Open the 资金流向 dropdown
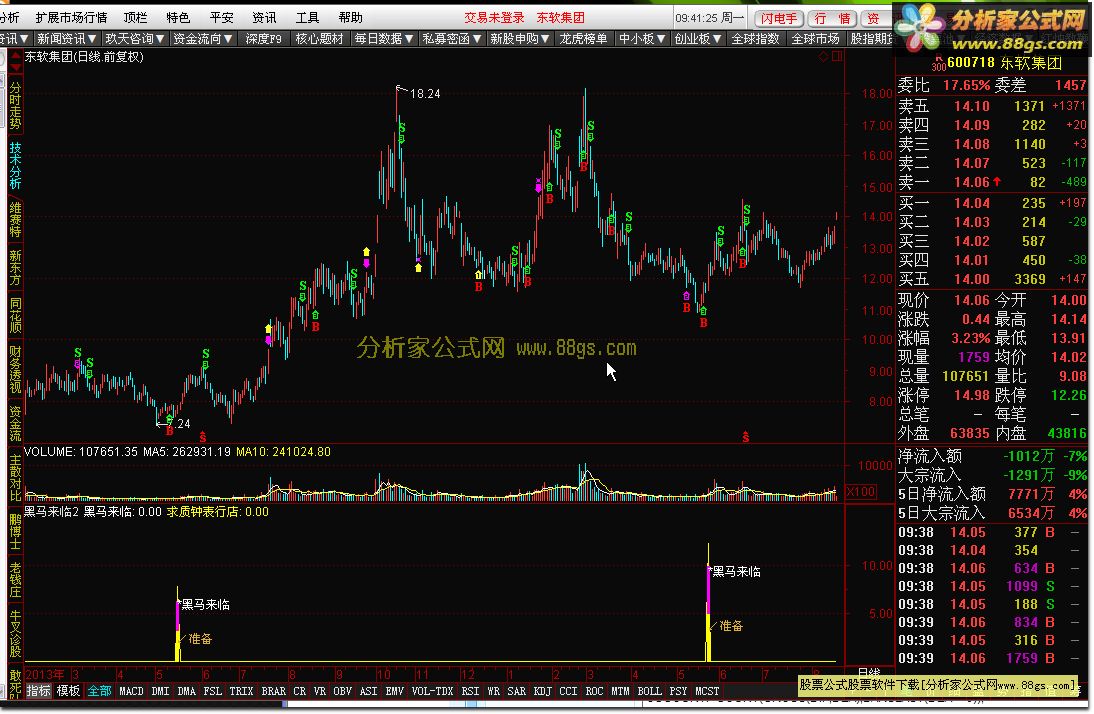Image resolution: width=1094 pixels, height=714 pixels. coord(202,38)
